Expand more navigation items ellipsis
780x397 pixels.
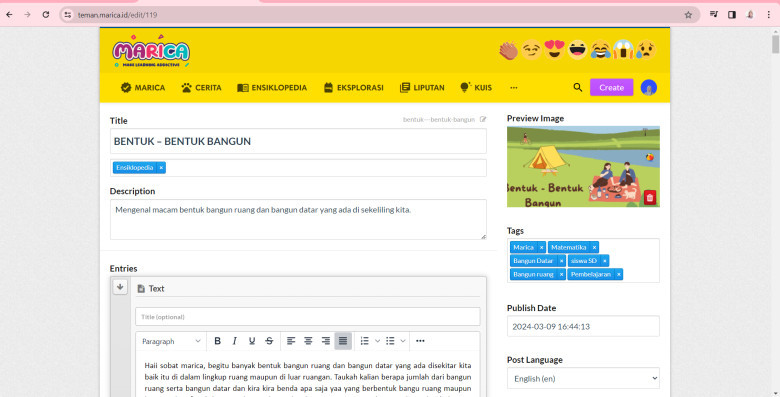click(x=514, y=88)
